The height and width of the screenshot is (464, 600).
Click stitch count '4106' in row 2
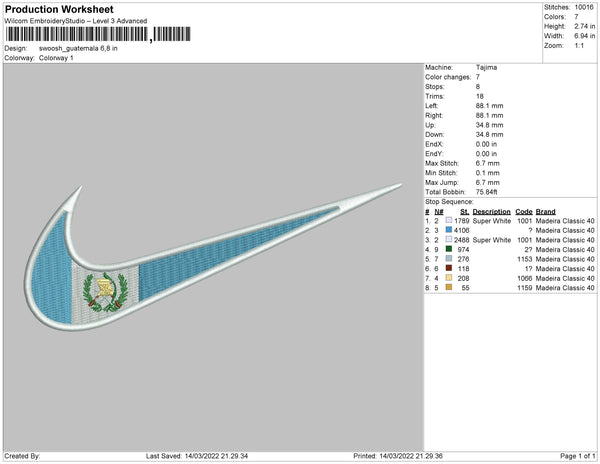click(461, 230)
